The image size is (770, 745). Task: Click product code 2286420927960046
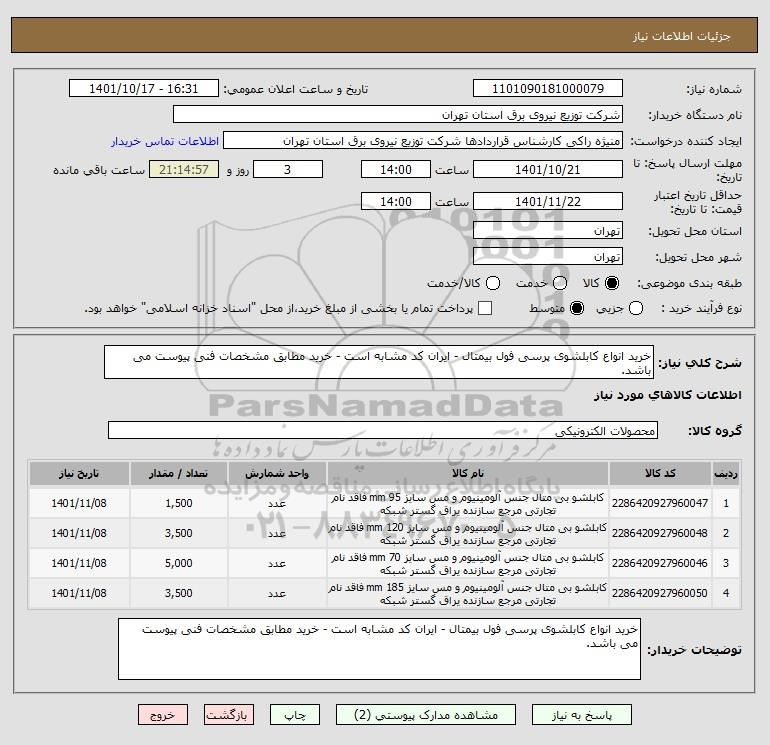pos(660,563)
